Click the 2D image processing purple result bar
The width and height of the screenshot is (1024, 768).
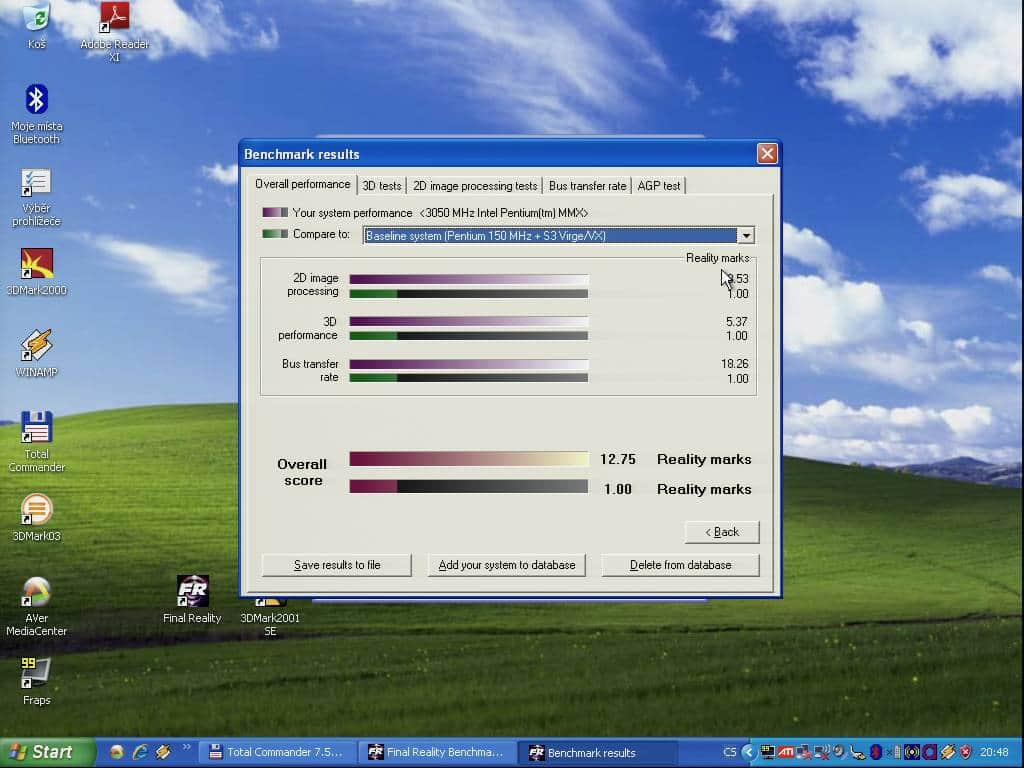point(469,279)
